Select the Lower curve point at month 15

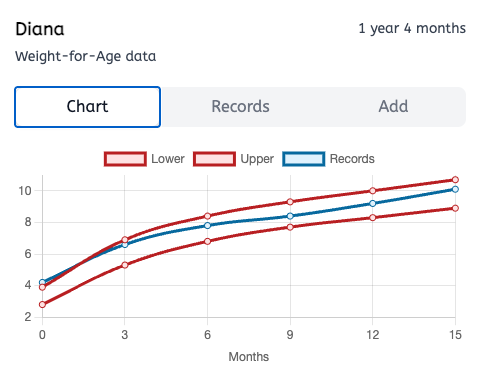(x=455, y=208)
